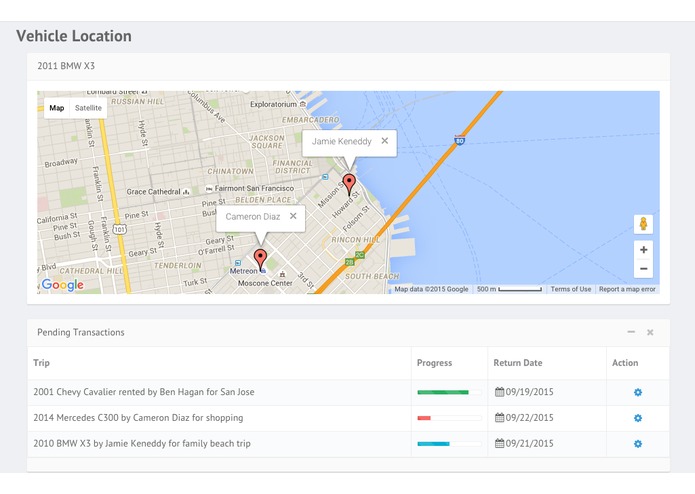This screenshot has height=494, width=695.
Task: Click the Return Date column header
Action: [x=518, y=363]
